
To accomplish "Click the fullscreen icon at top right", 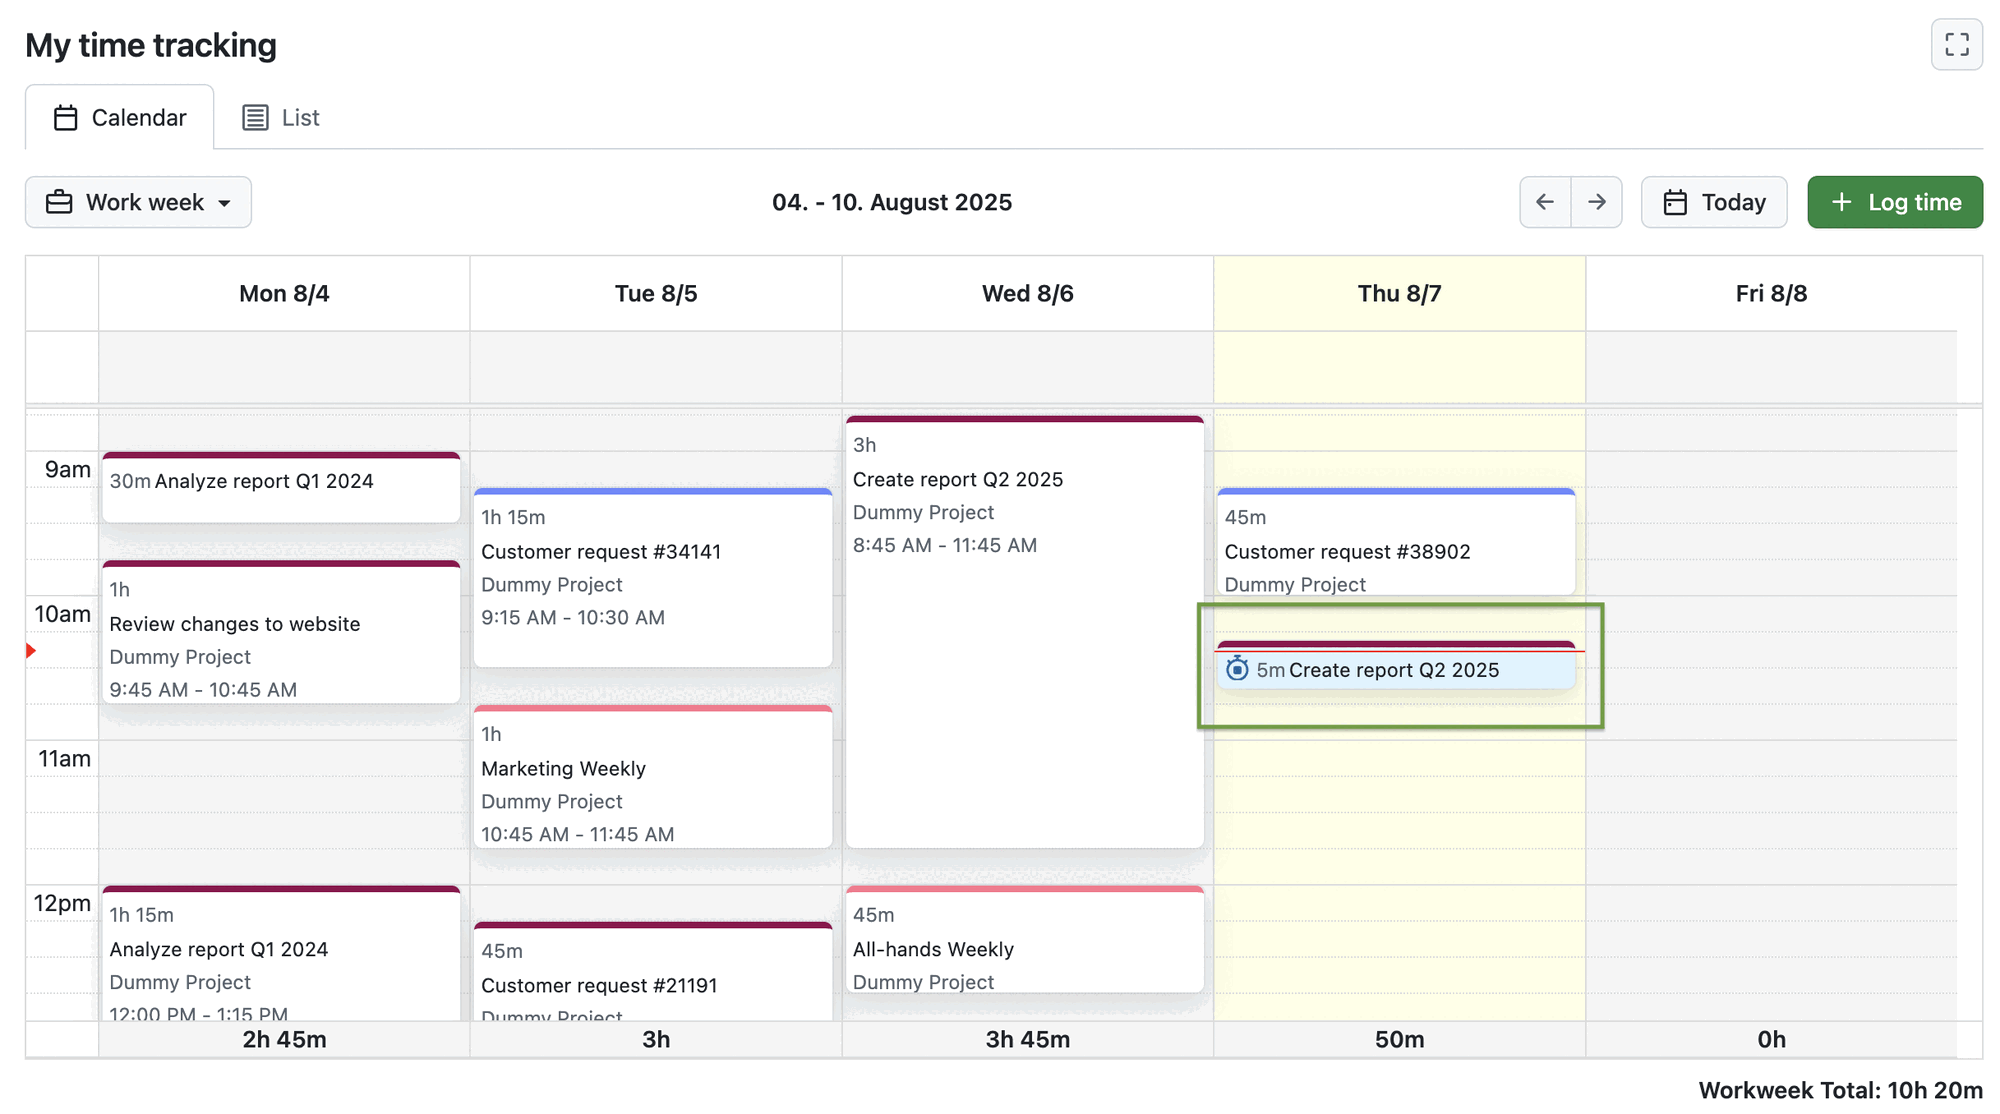I will [1957, 44].
